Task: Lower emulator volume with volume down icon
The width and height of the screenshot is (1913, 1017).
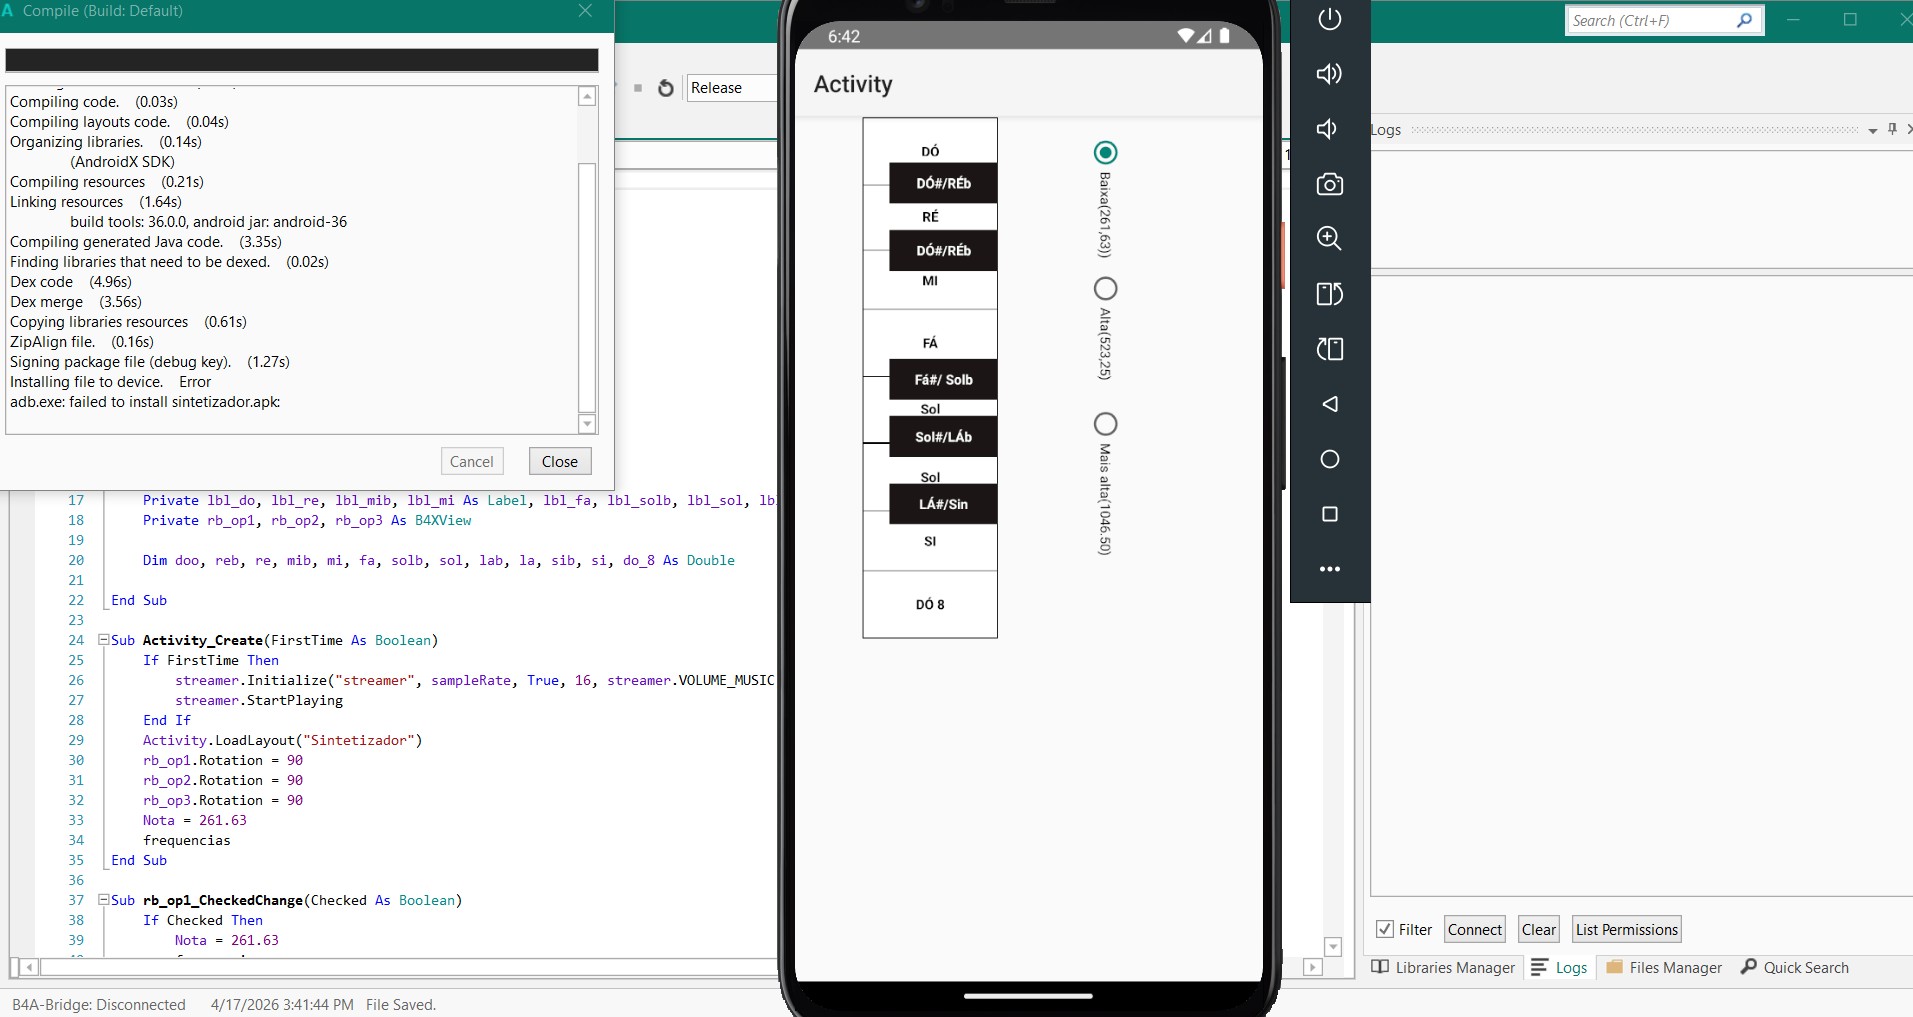Action: pyautogui.click(x=1329, y=129)
